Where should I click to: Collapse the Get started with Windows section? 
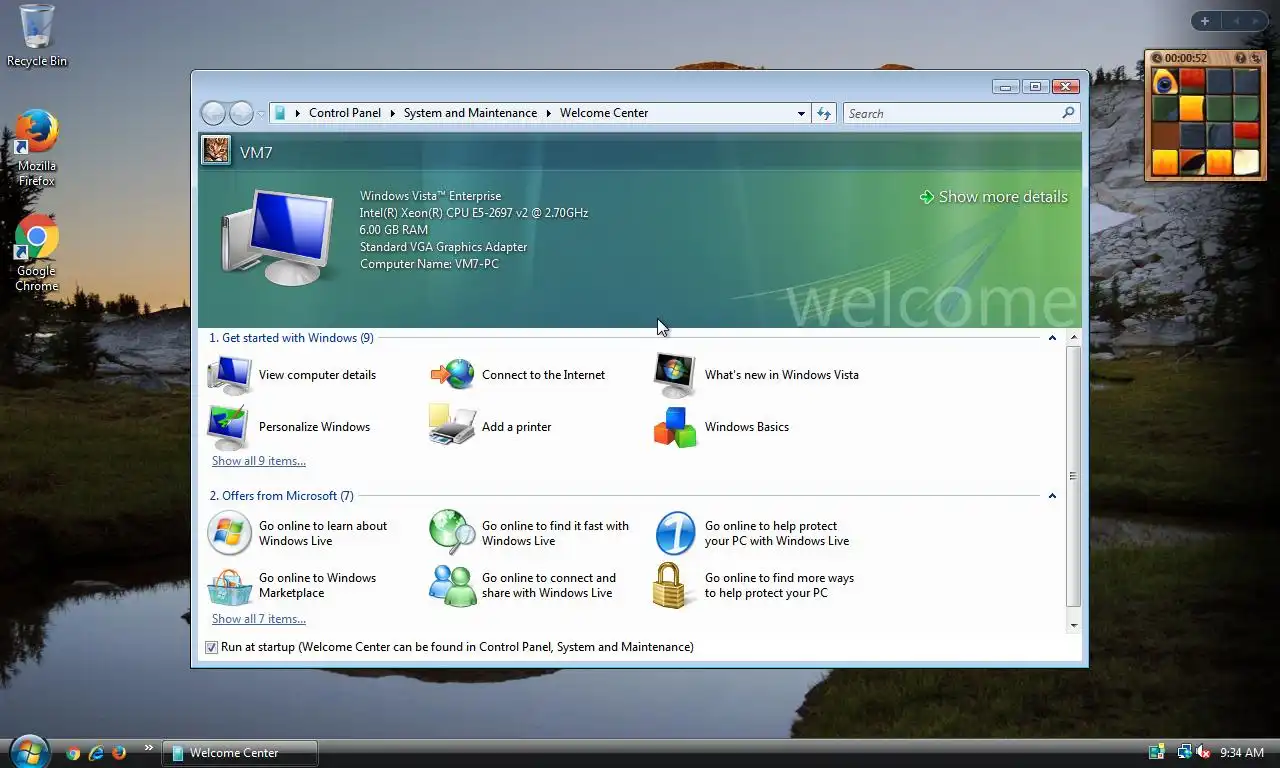tap(1052, 338)
